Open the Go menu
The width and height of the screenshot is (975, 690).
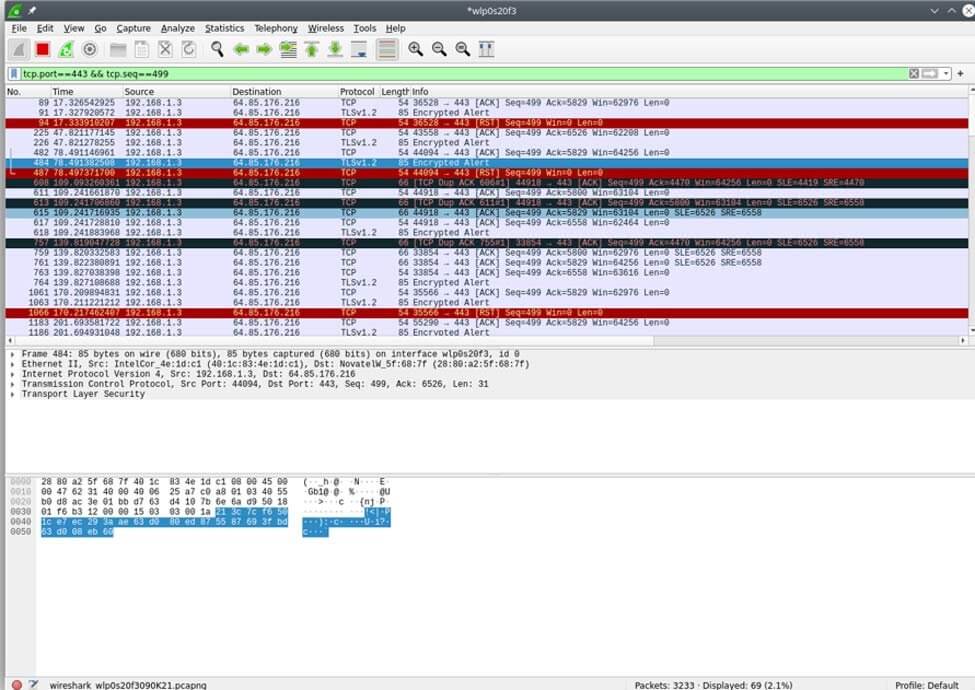(100, 29)
